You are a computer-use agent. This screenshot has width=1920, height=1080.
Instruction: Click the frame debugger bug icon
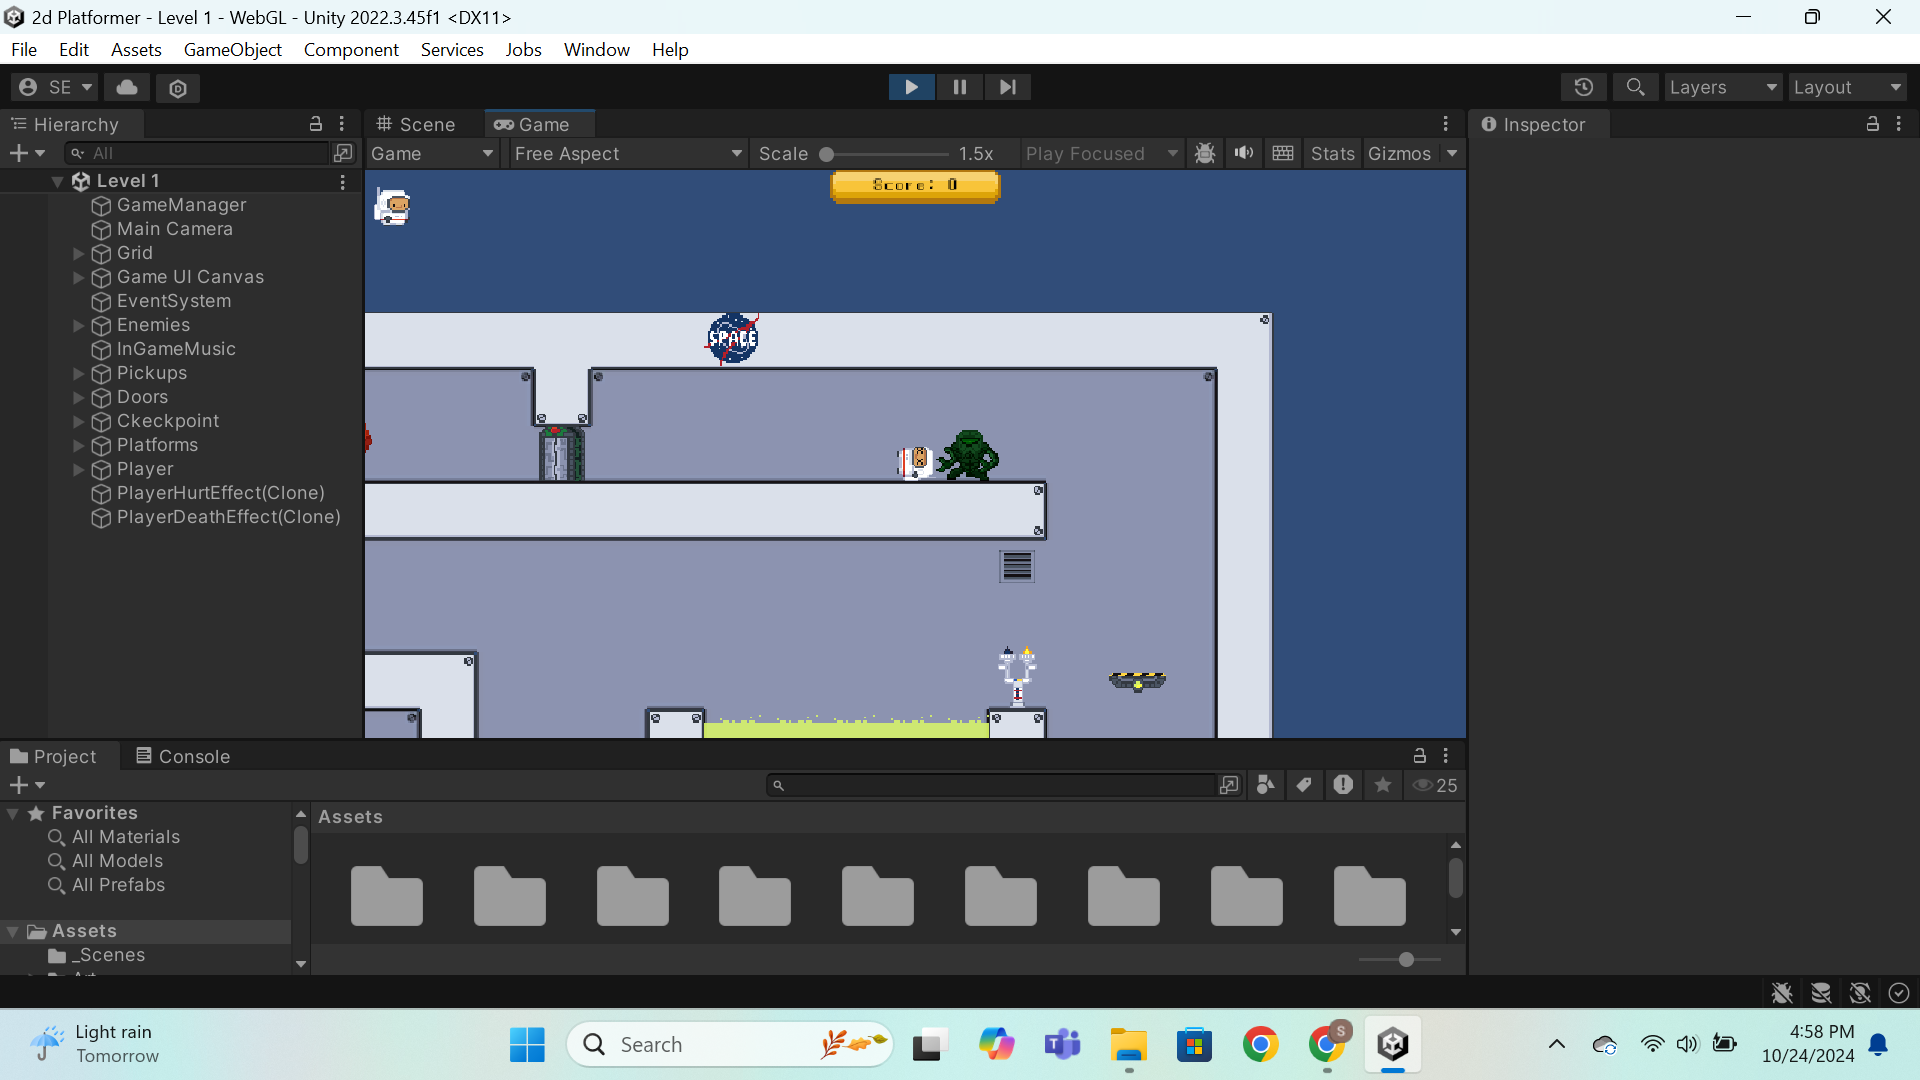pos(1205,153)
